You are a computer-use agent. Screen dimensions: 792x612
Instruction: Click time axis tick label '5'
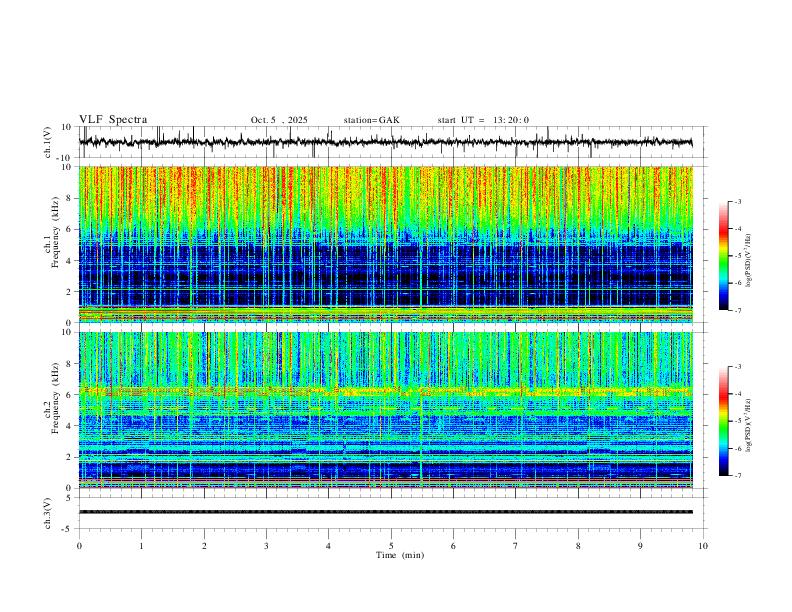(x=391, y=546)
